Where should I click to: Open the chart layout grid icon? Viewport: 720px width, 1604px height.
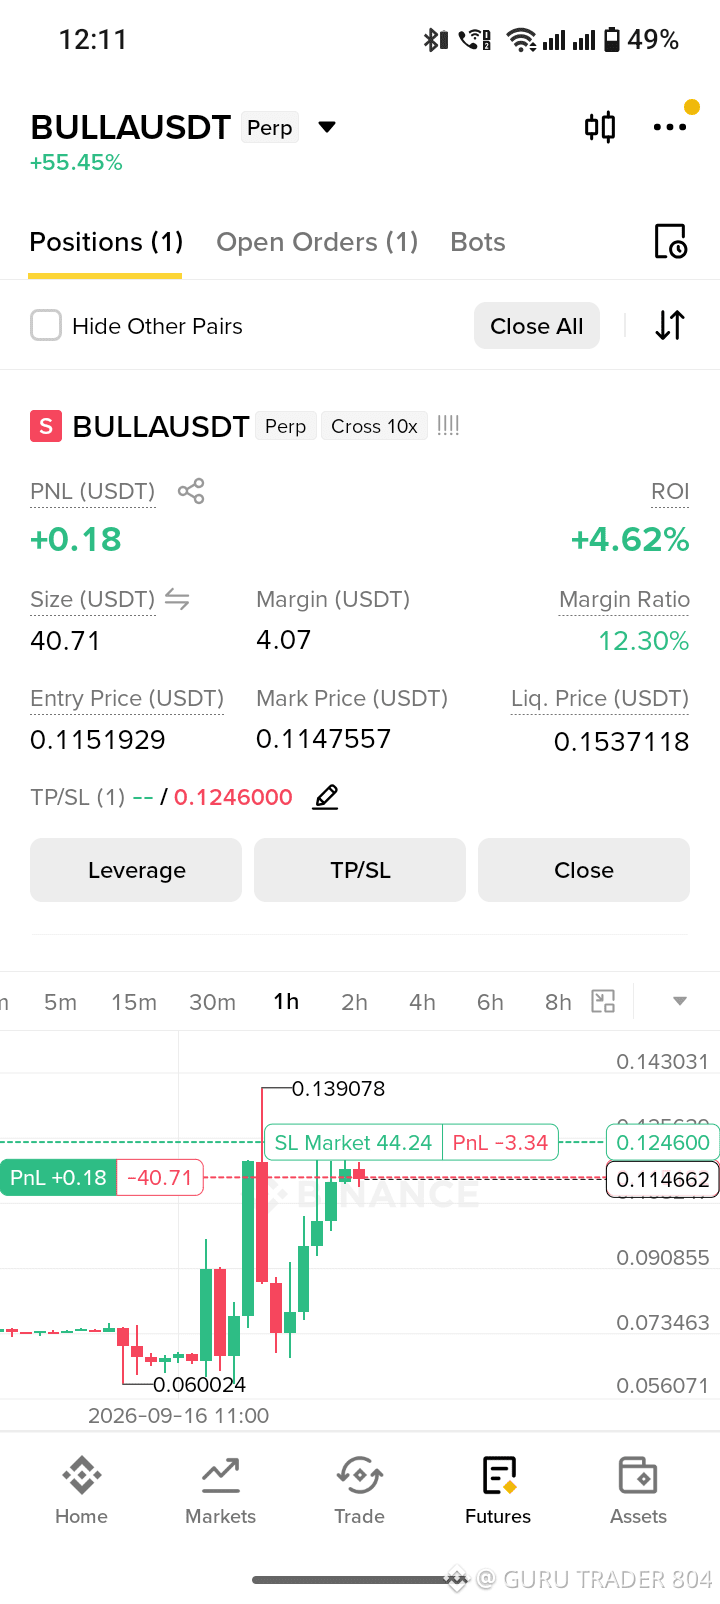[x=603, y=1001]
